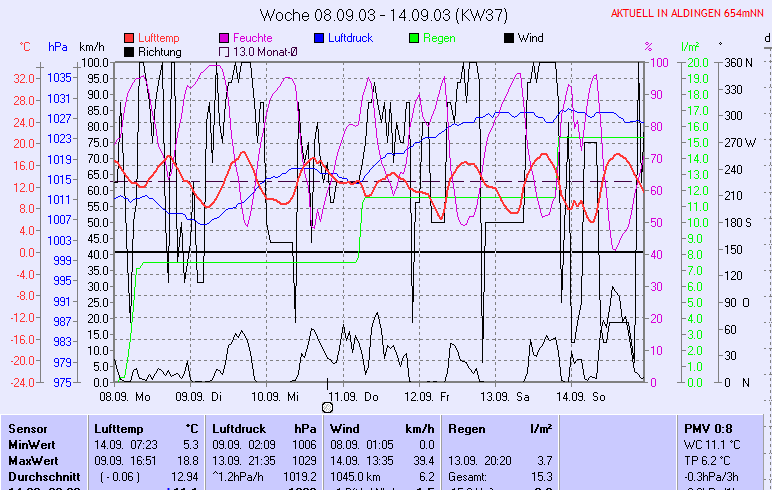772x490 pixels.
Task: Select the 14.09. So day label
Action: pos(582,396)
